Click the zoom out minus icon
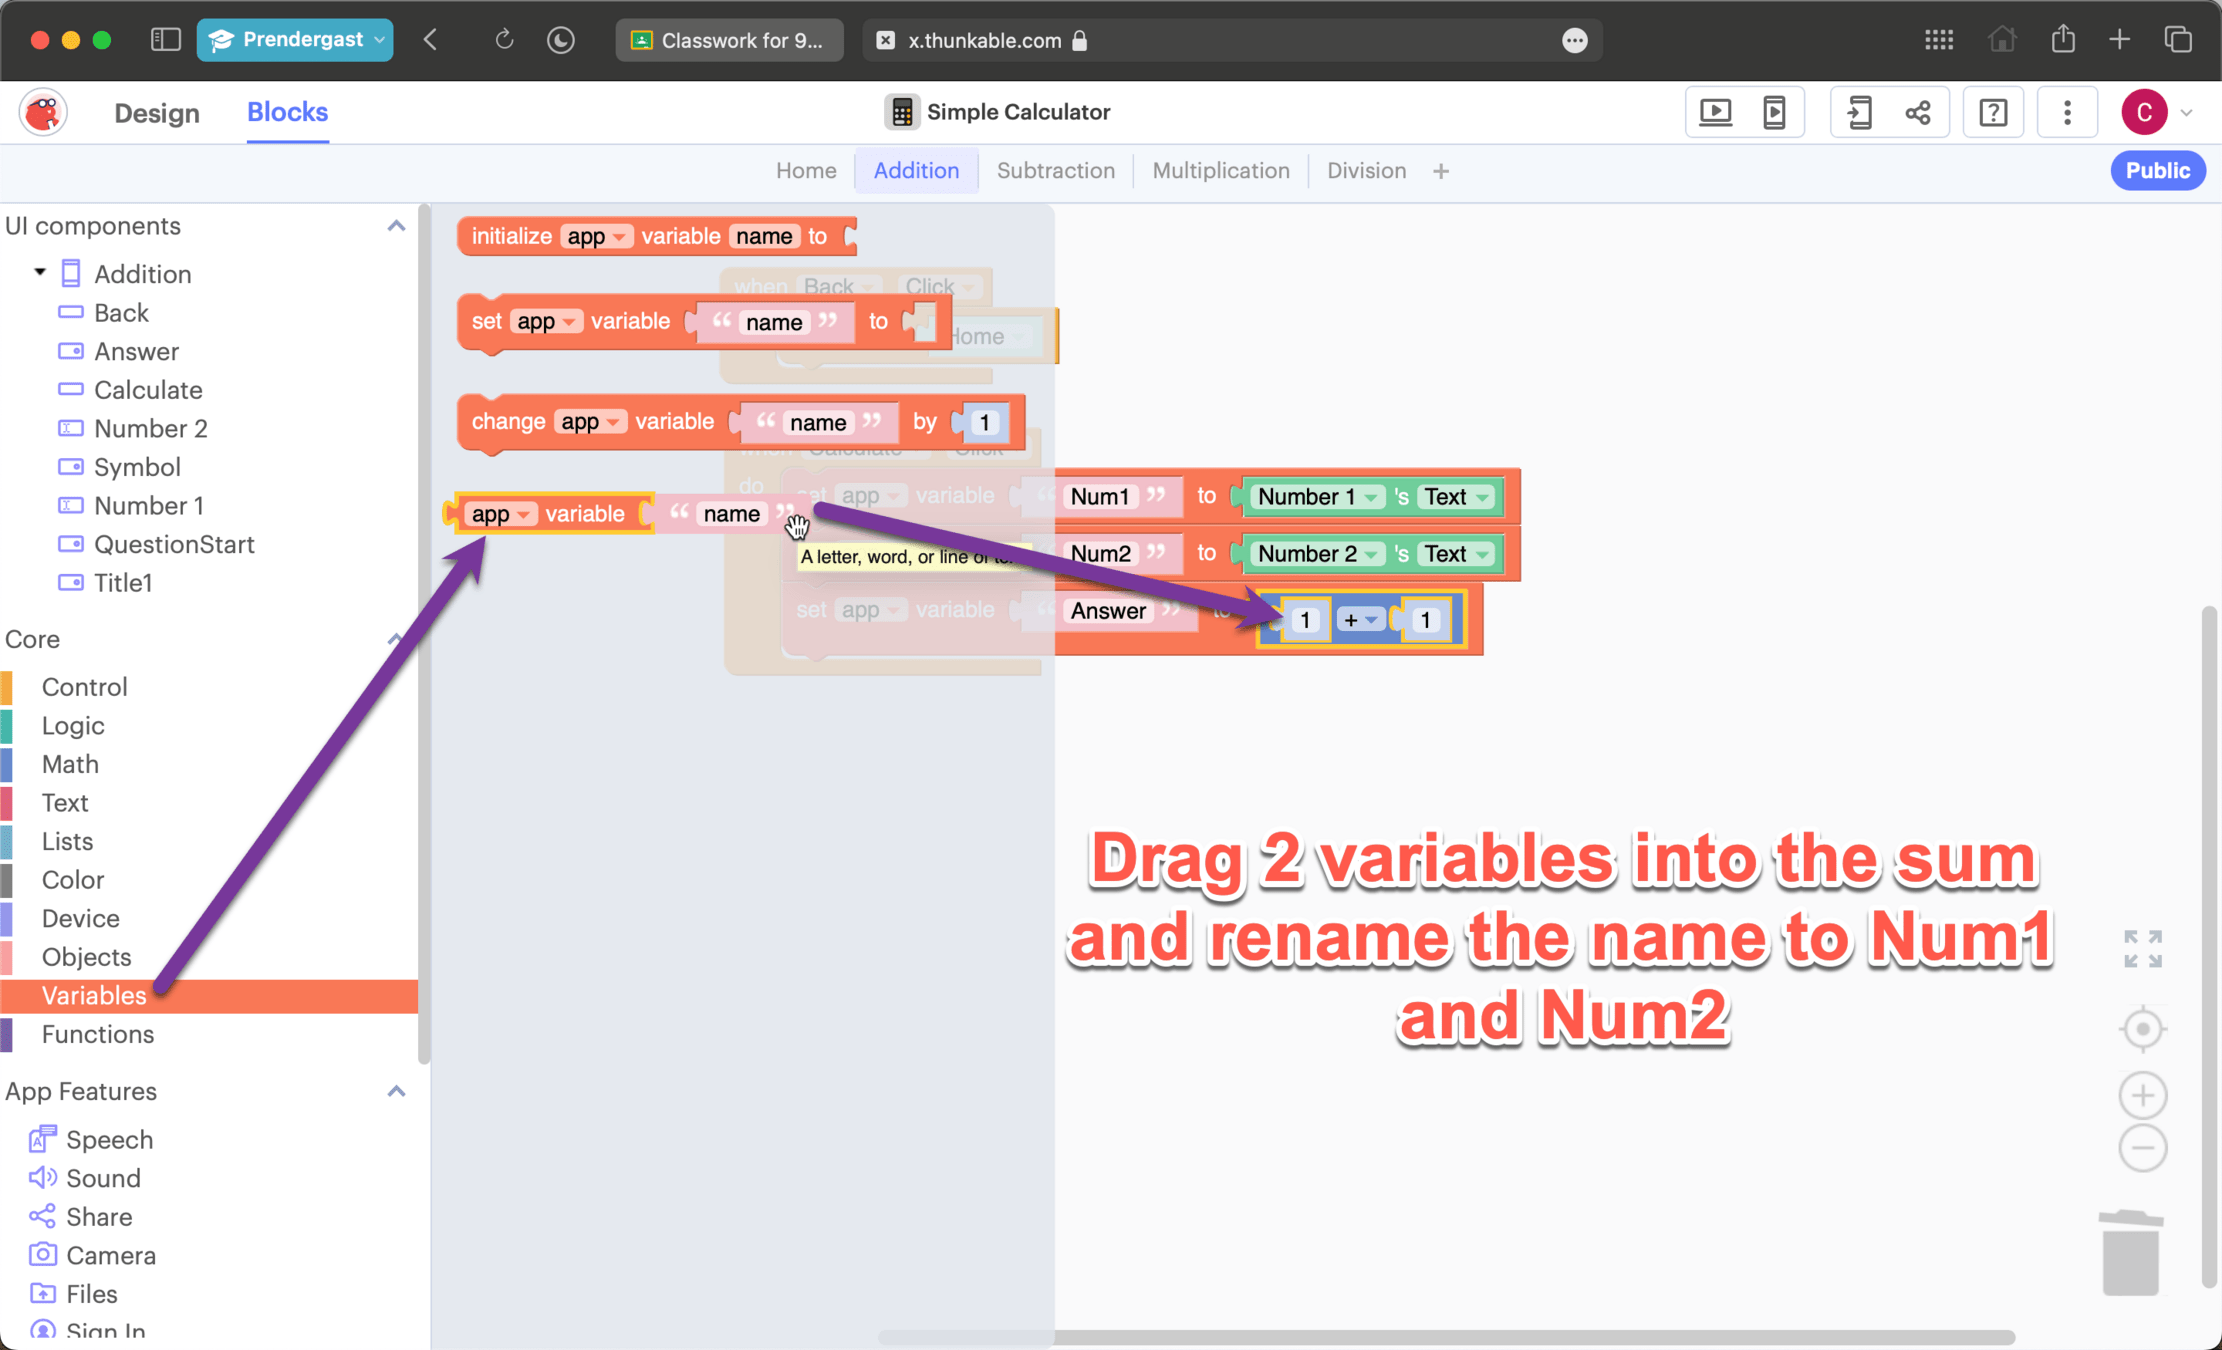The image size is (2222, 1350). (2142, 1148)
